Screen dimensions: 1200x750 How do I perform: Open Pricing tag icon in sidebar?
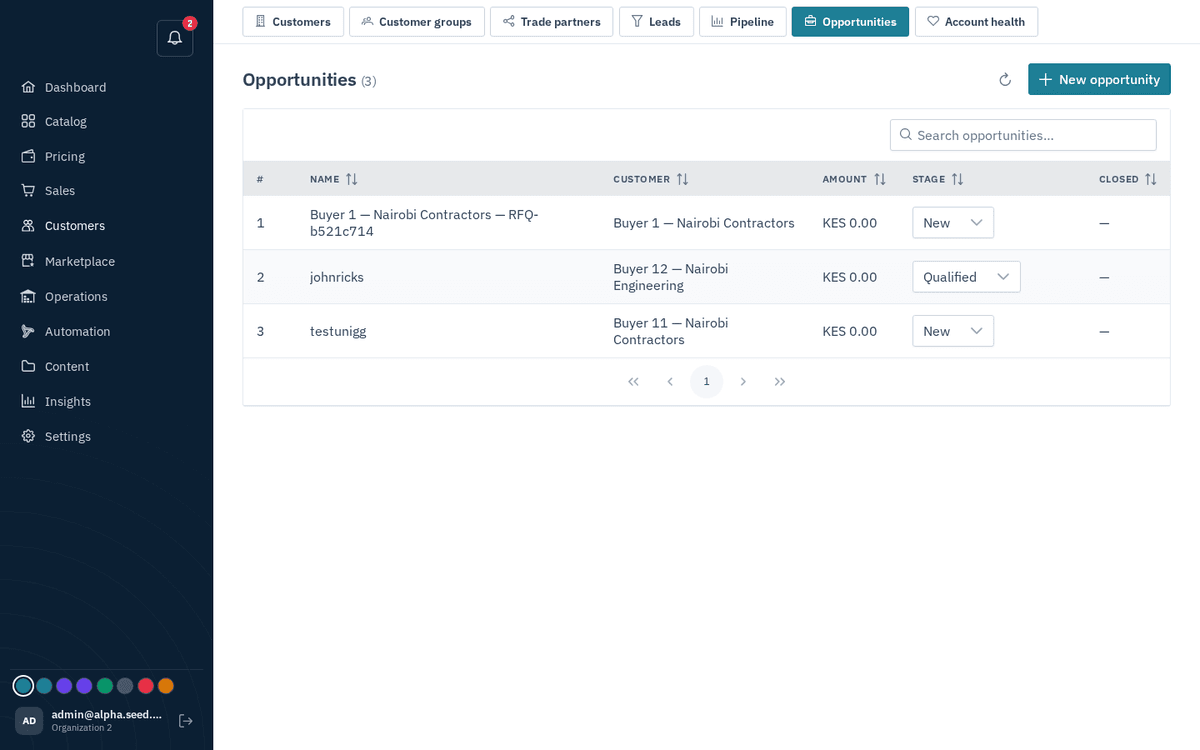coord(28,156)
